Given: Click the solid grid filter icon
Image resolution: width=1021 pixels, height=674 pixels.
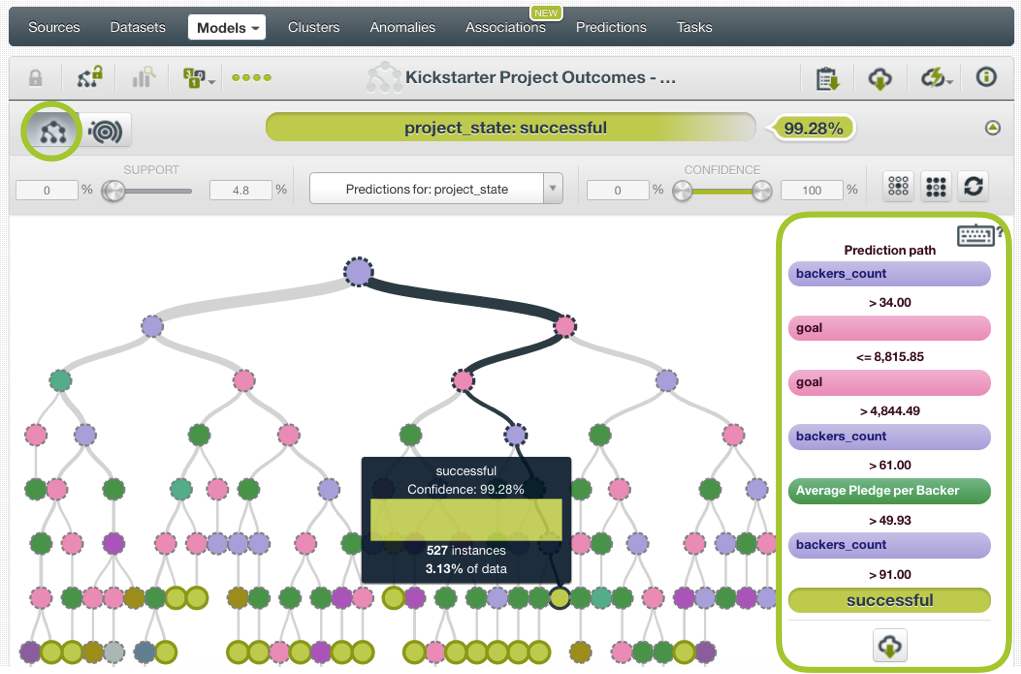Looking at the screenshot, I should point(936,187).
